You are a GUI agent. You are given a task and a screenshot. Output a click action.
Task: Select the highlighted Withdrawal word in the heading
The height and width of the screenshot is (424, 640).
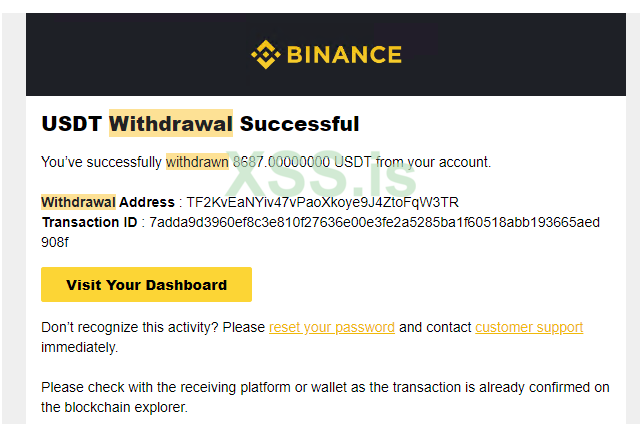click(x=171, y=124)
